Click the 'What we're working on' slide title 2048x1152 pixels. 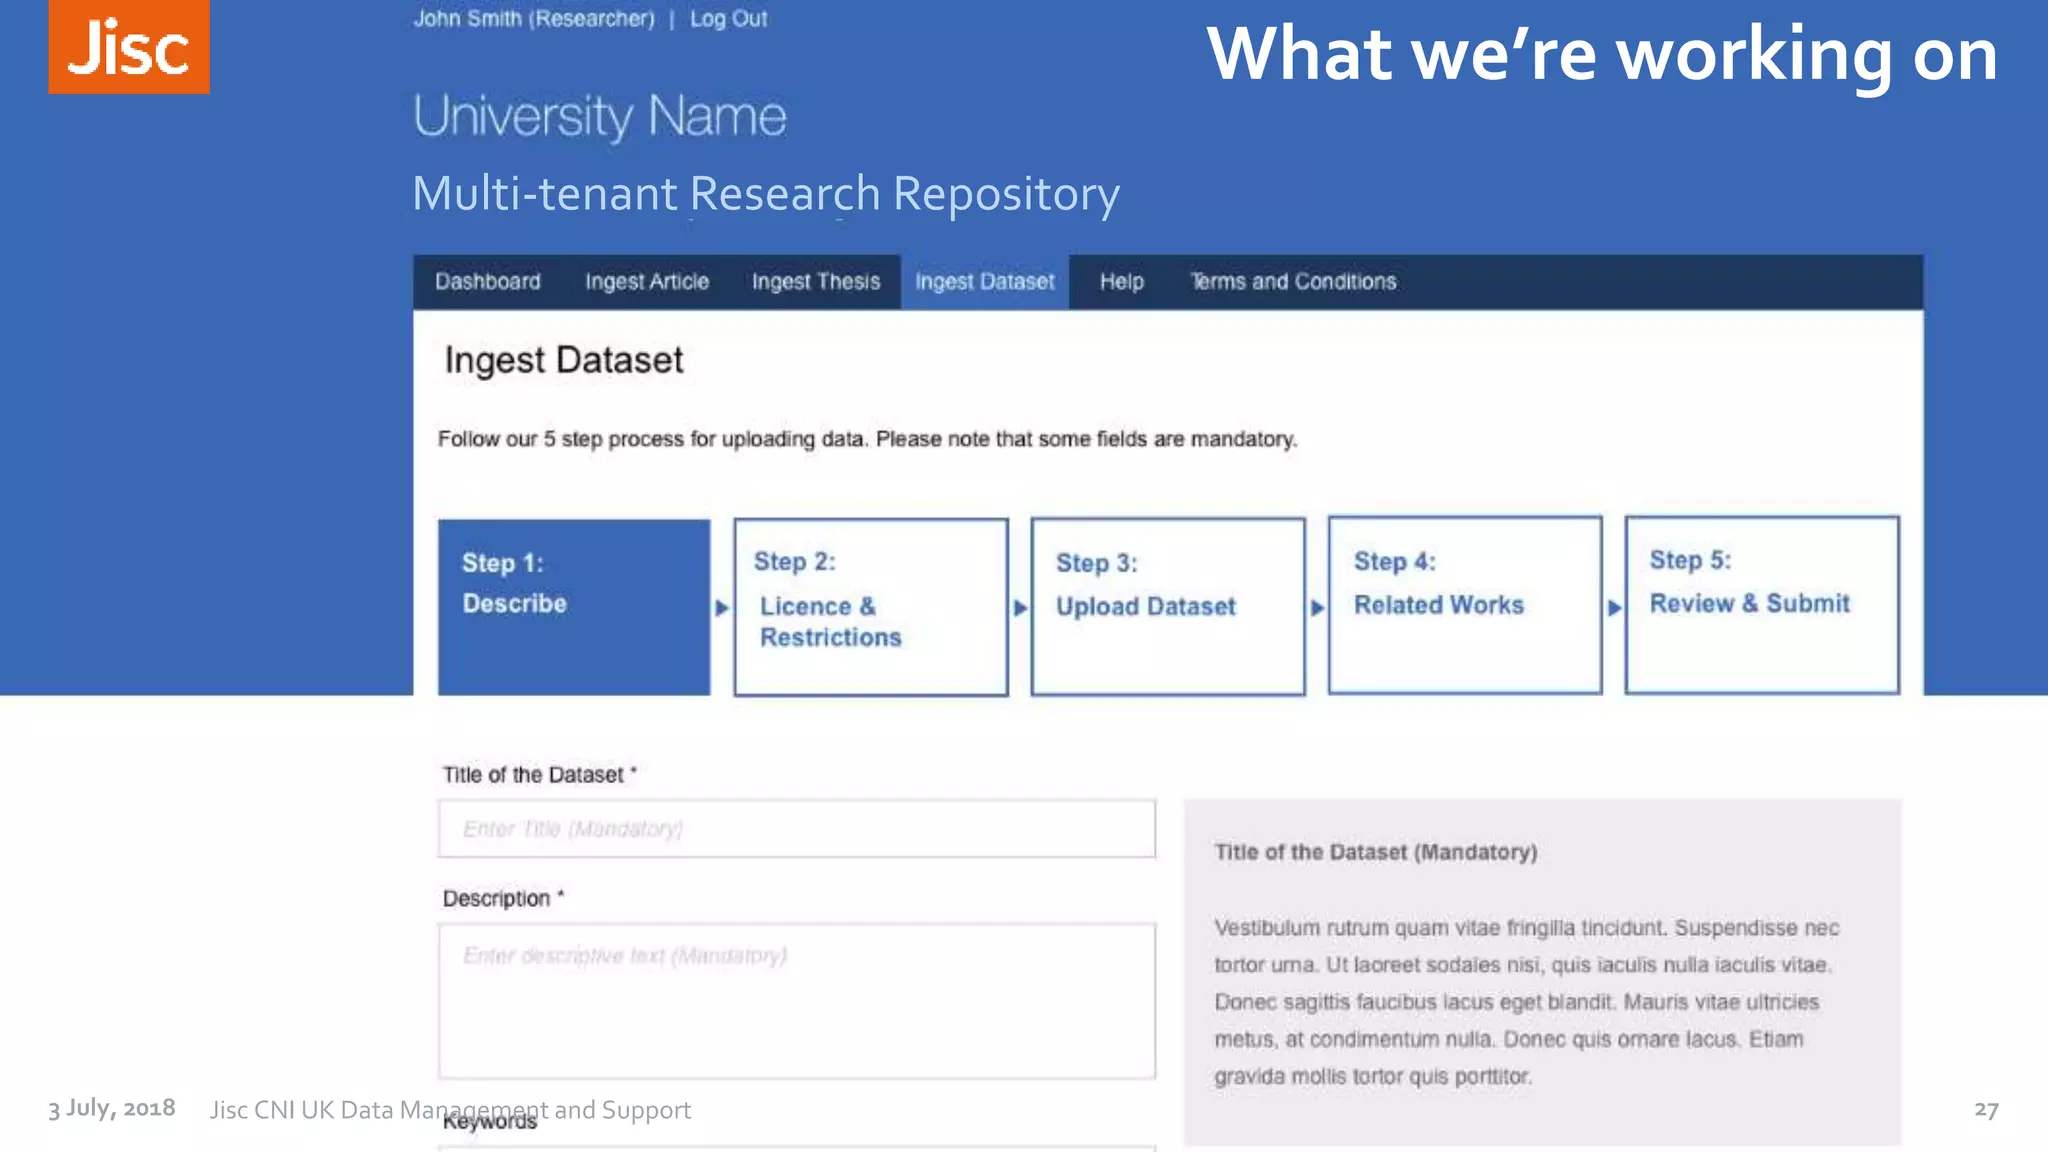point(1602,54)
